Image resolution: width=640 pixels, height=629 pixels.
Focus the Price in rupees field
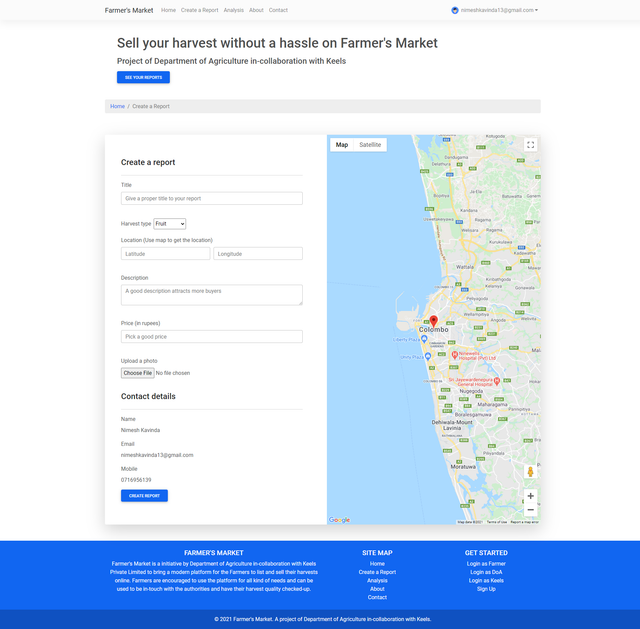(211, 336)
